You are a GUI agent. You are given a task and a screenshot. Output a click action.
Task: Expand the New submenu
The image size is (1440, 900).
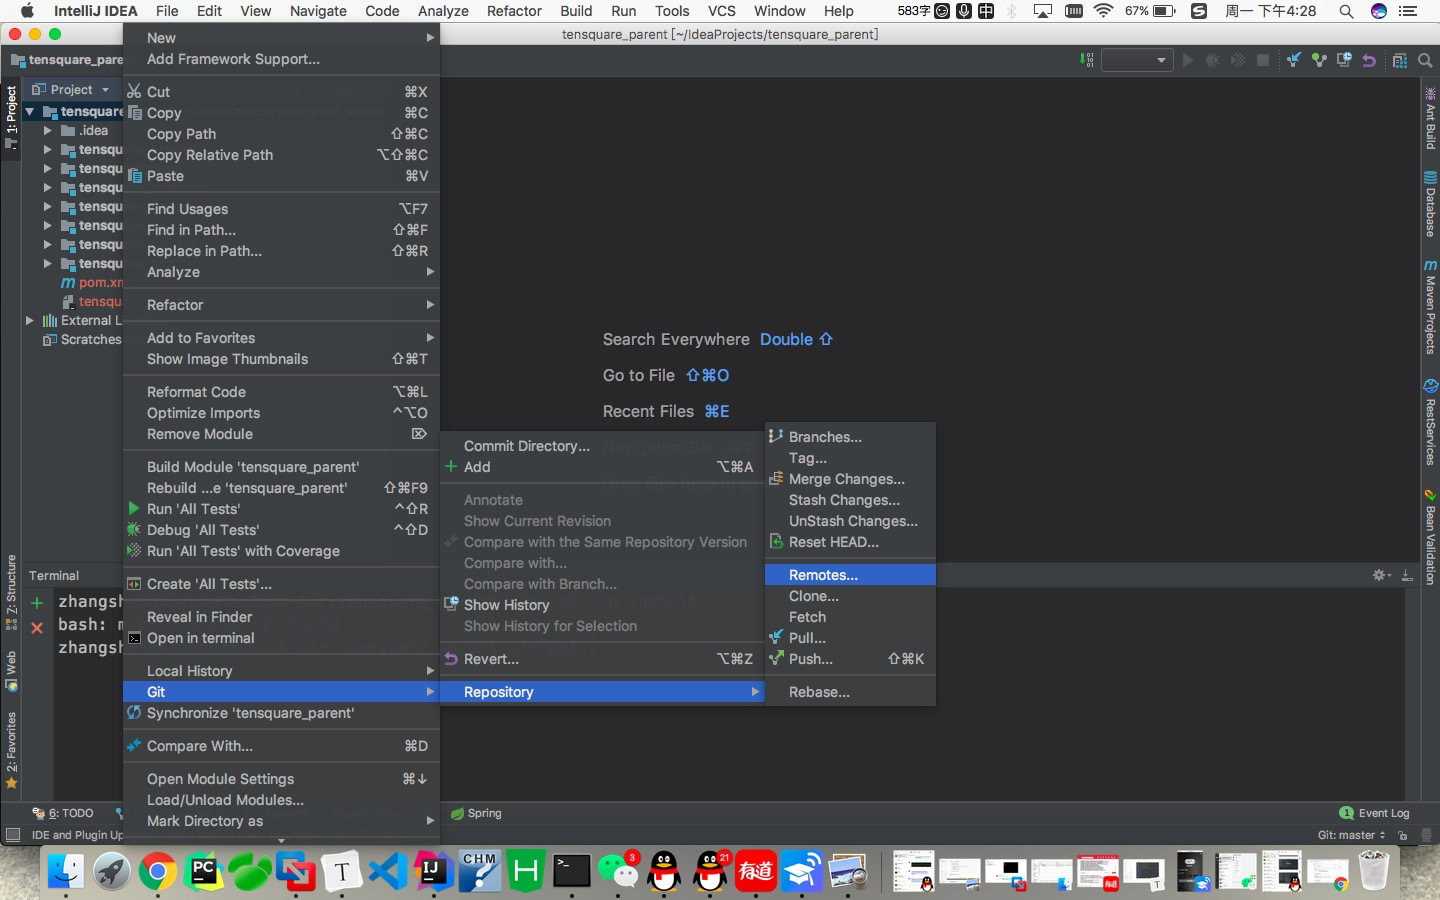tap(281, 38)
